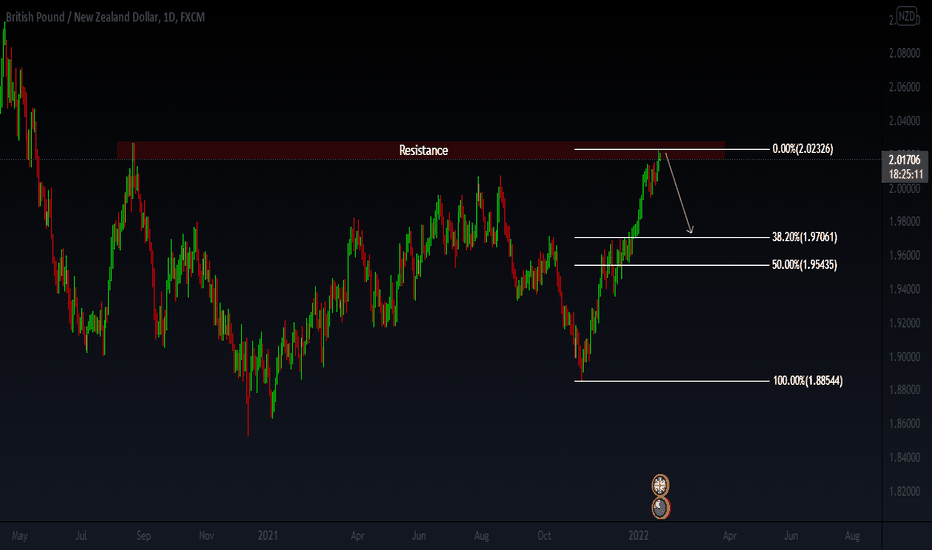Select the Resistance zone label
Image resolution: width=932 pixels, height=550 pixels.
(x=423, y=150)
